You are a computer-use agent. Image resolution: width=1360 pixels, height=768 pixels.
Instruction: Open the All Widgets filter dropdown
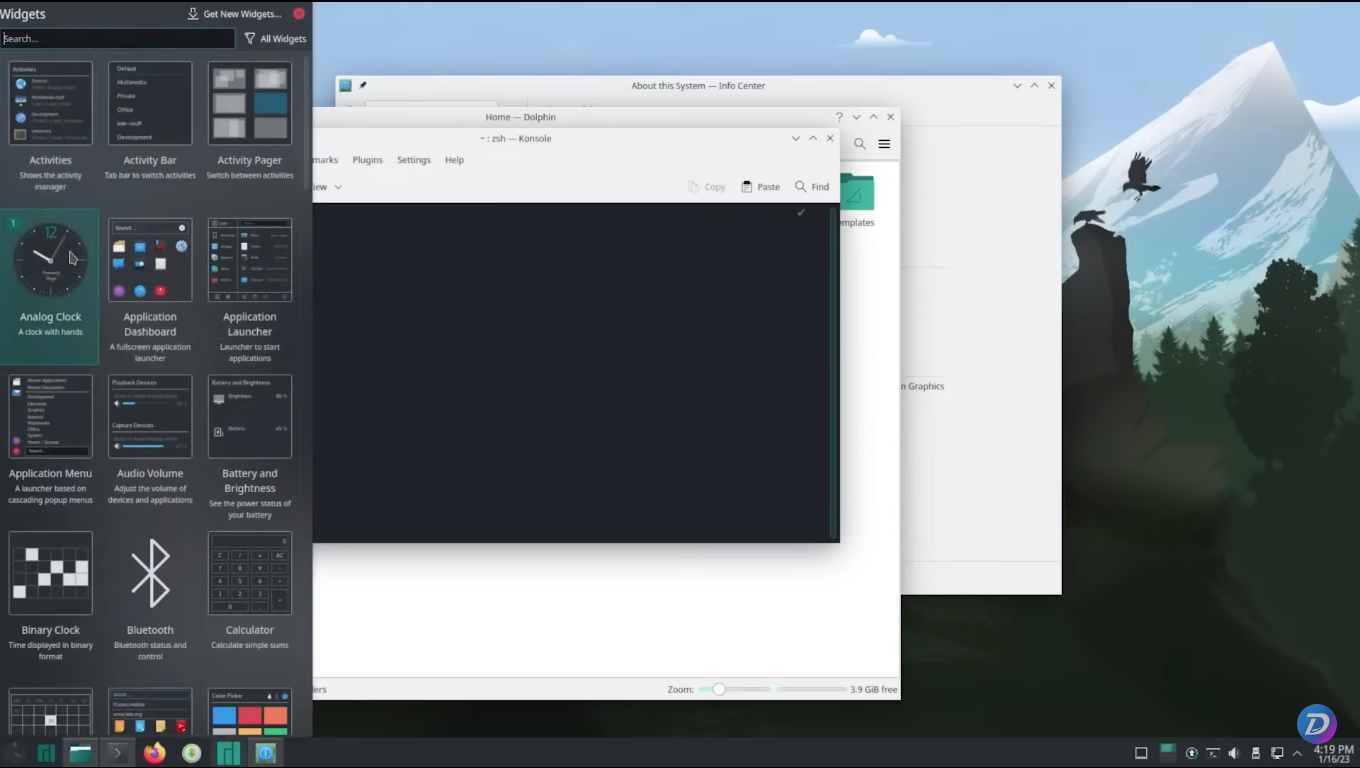click(275, 38)
